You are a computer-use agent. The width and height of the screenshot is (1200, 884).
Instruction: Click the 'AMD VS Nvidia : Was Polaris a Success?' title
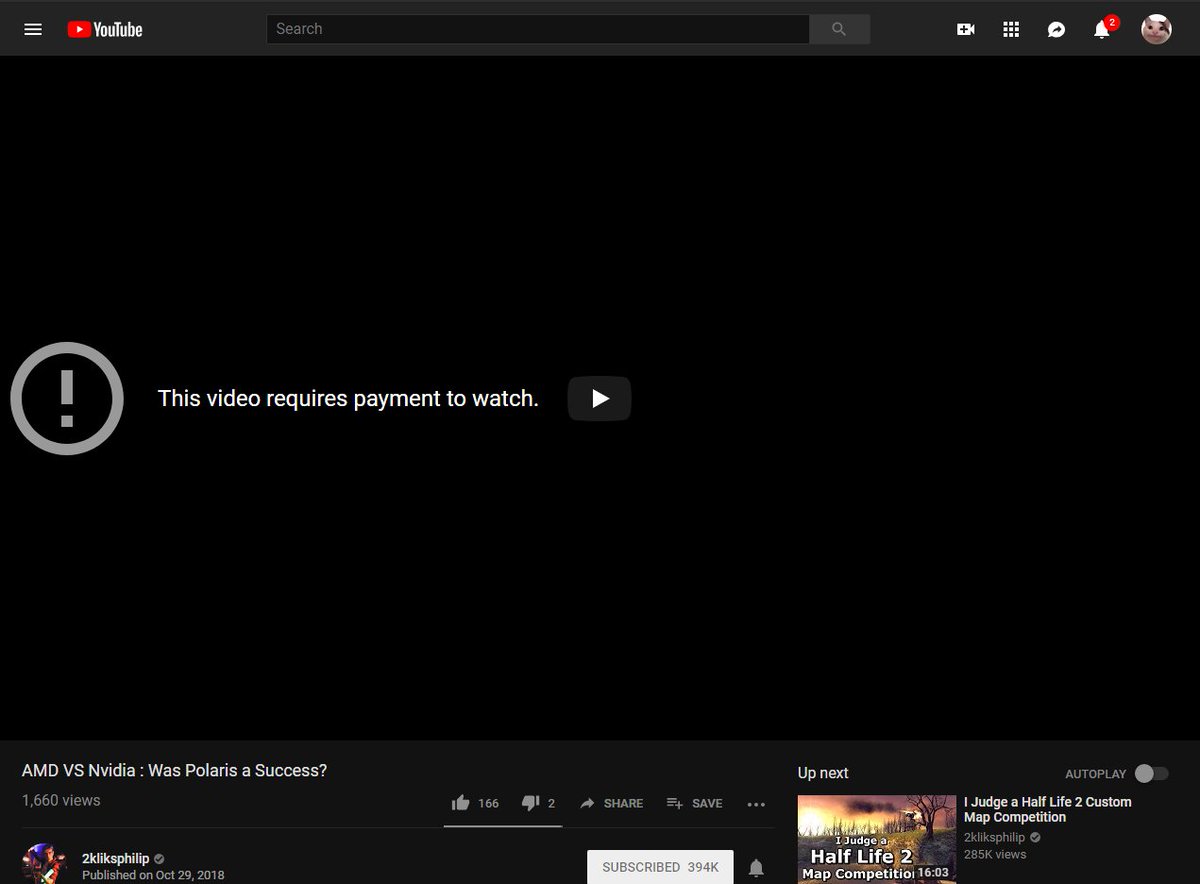point(175,770)
